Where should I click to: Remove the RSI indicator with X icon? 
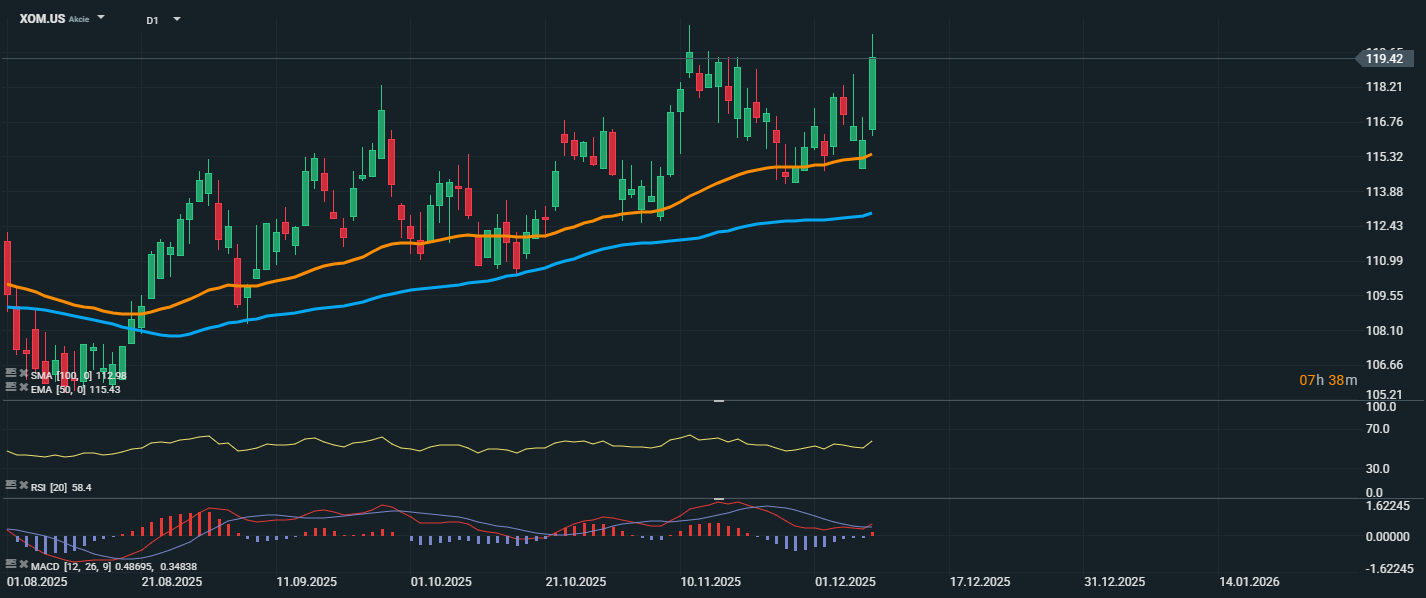(23, 485)
